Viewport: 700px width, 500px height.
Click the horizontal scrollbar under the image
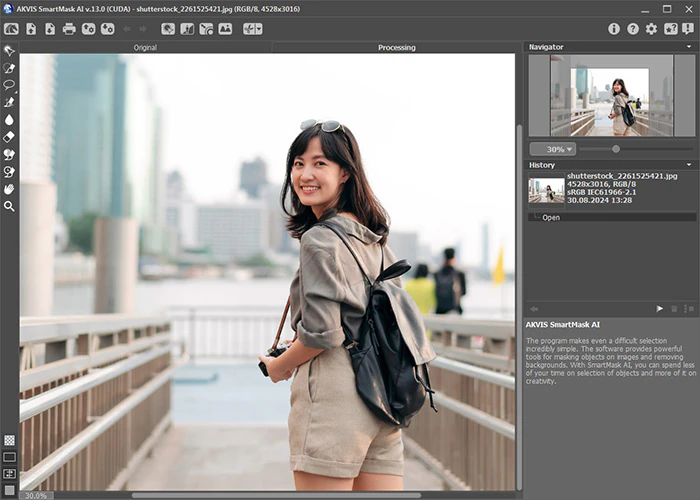276,495
